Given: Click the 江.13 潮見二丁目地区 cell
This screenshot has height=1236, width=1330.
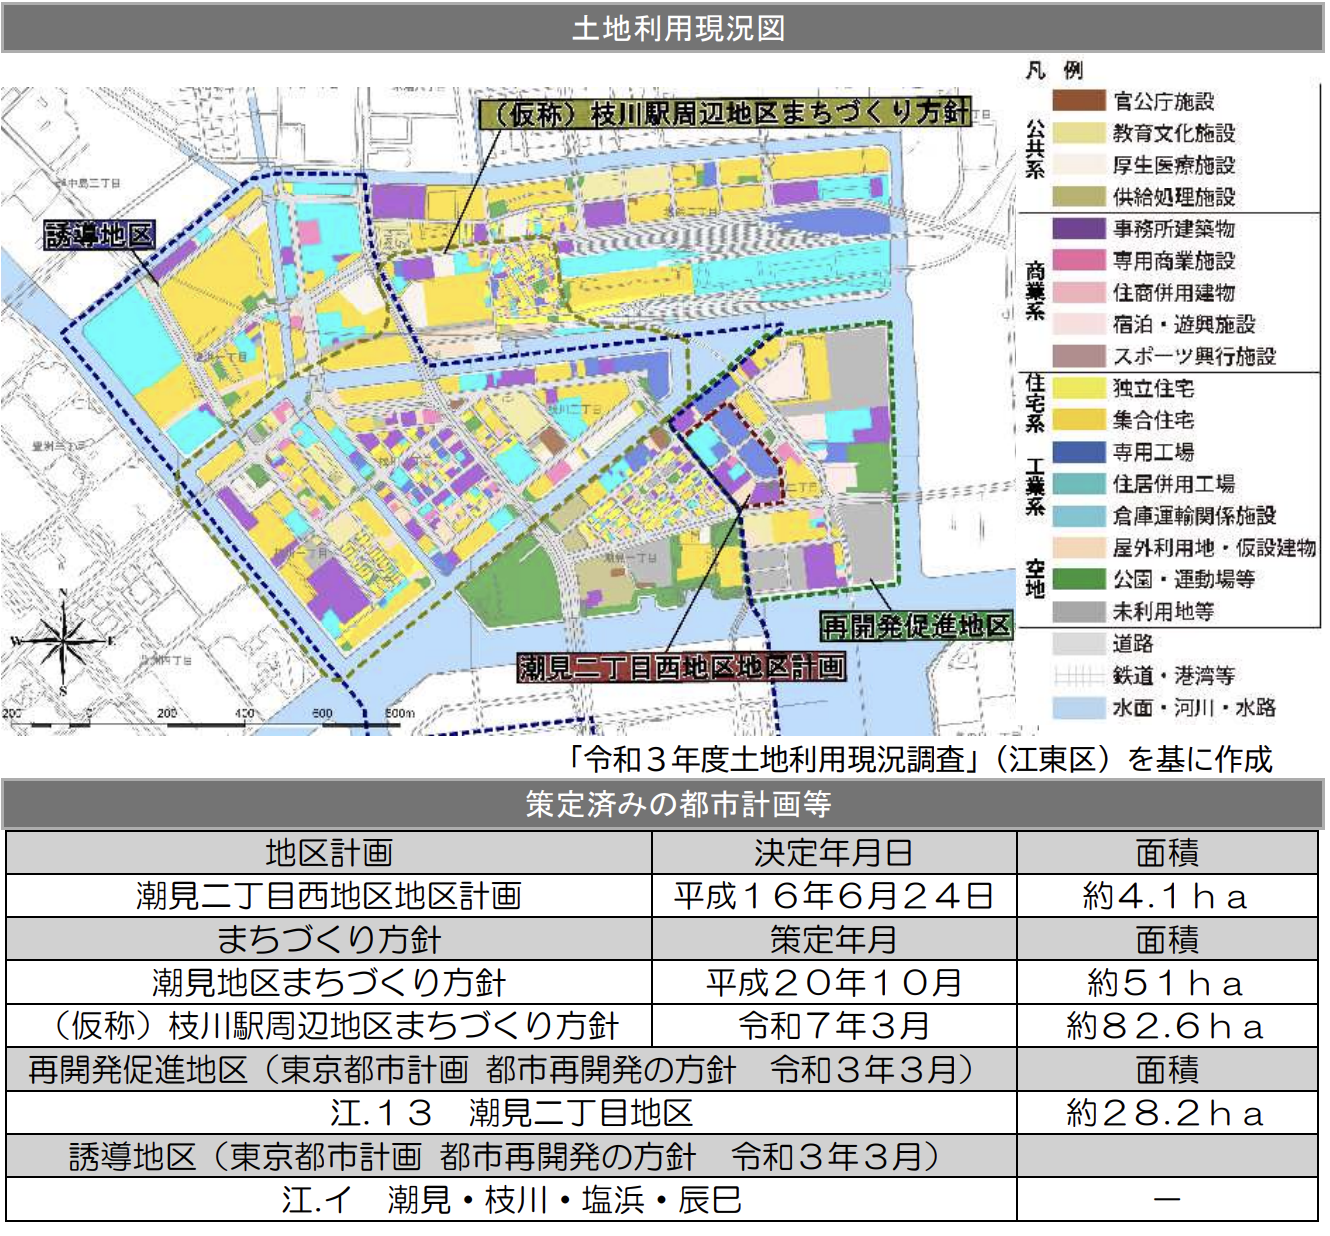Looking at the screenshot, I should pos(511,1112).
